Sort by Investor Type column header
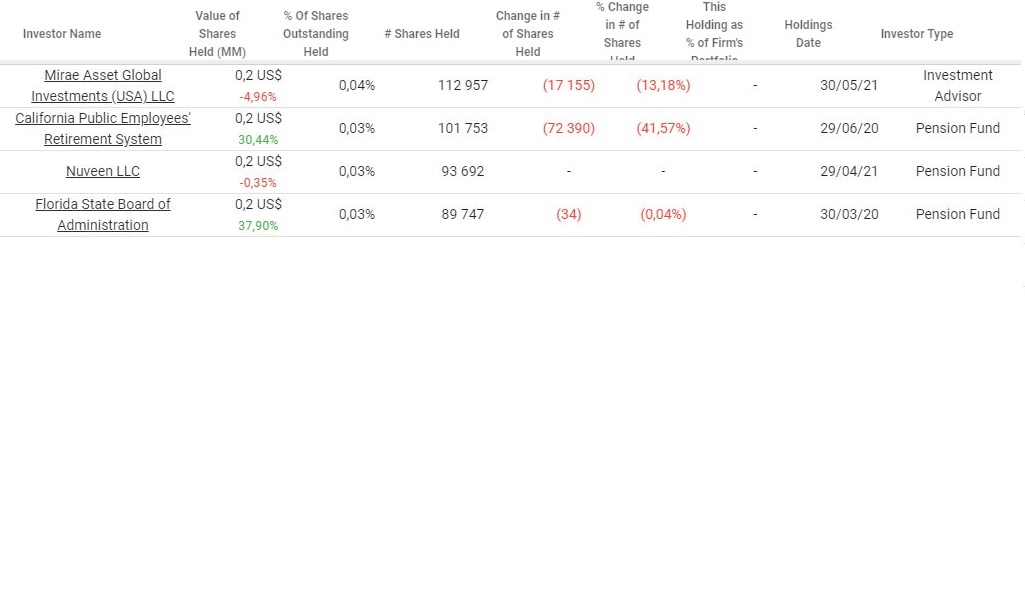The height and width of the screenshot is (591, 1025). [916, 34]
